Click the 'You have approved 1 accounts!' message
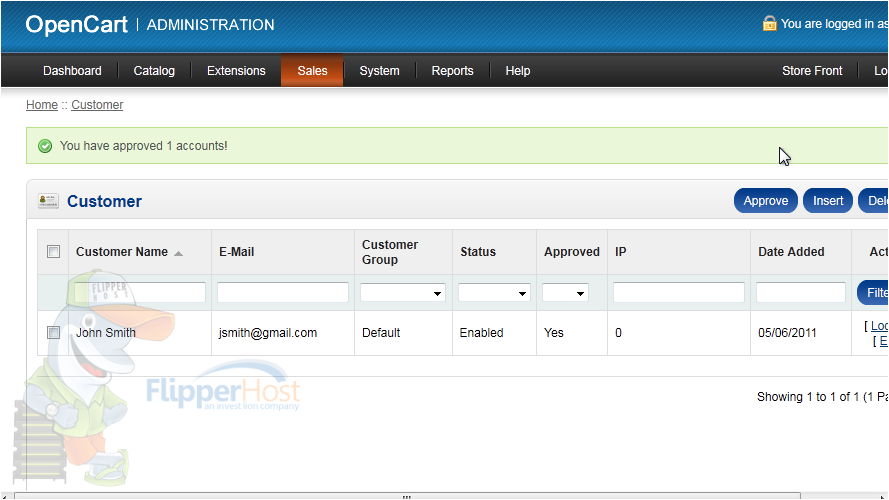Viewport: 889px width, 500px height. [x=143, y=146]
